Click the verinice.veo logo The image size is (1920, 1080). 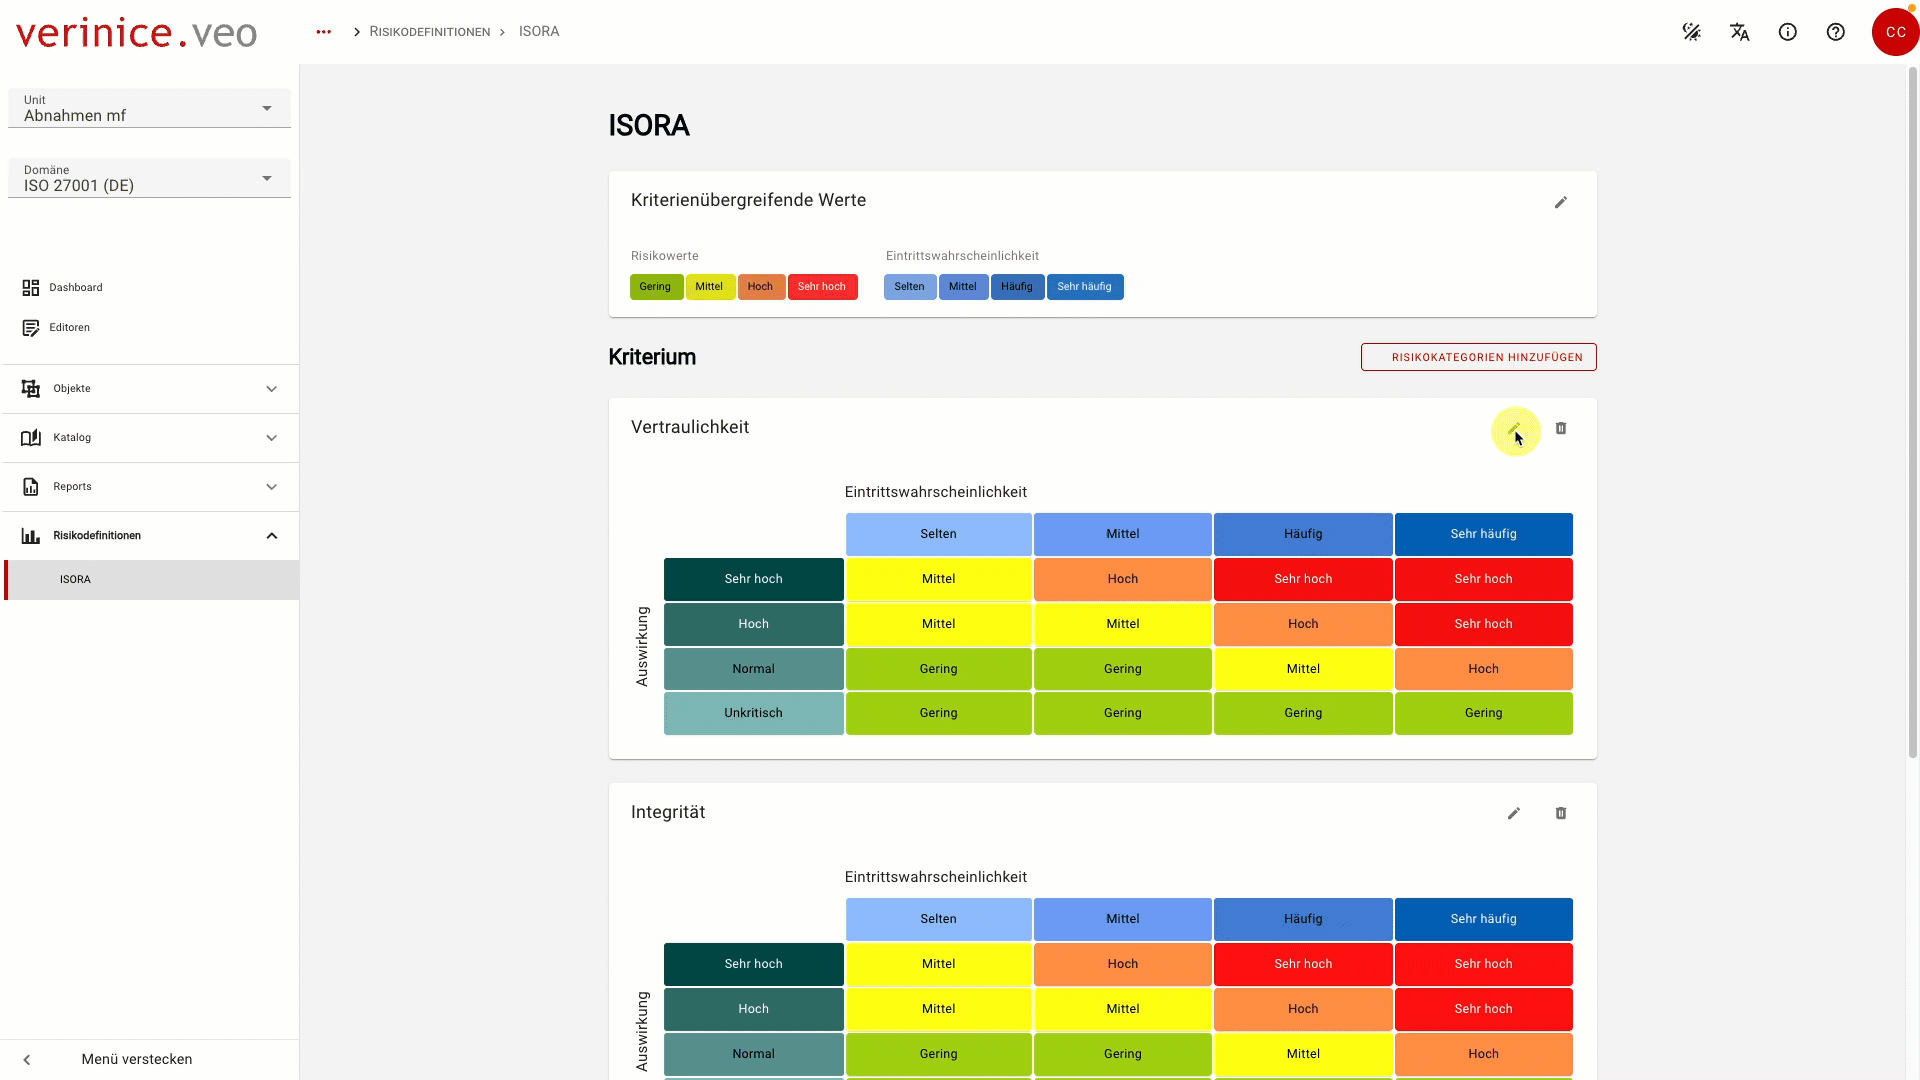click(x=137, y=32)
